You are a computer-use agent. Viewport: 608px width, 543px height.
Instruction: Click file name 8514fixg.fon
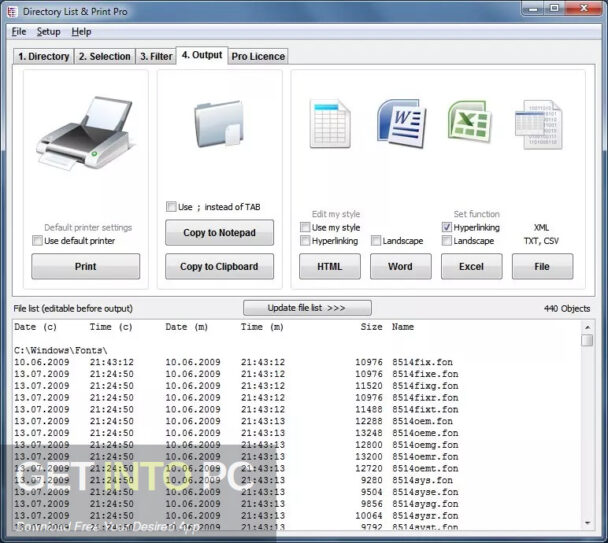point(425,386)
